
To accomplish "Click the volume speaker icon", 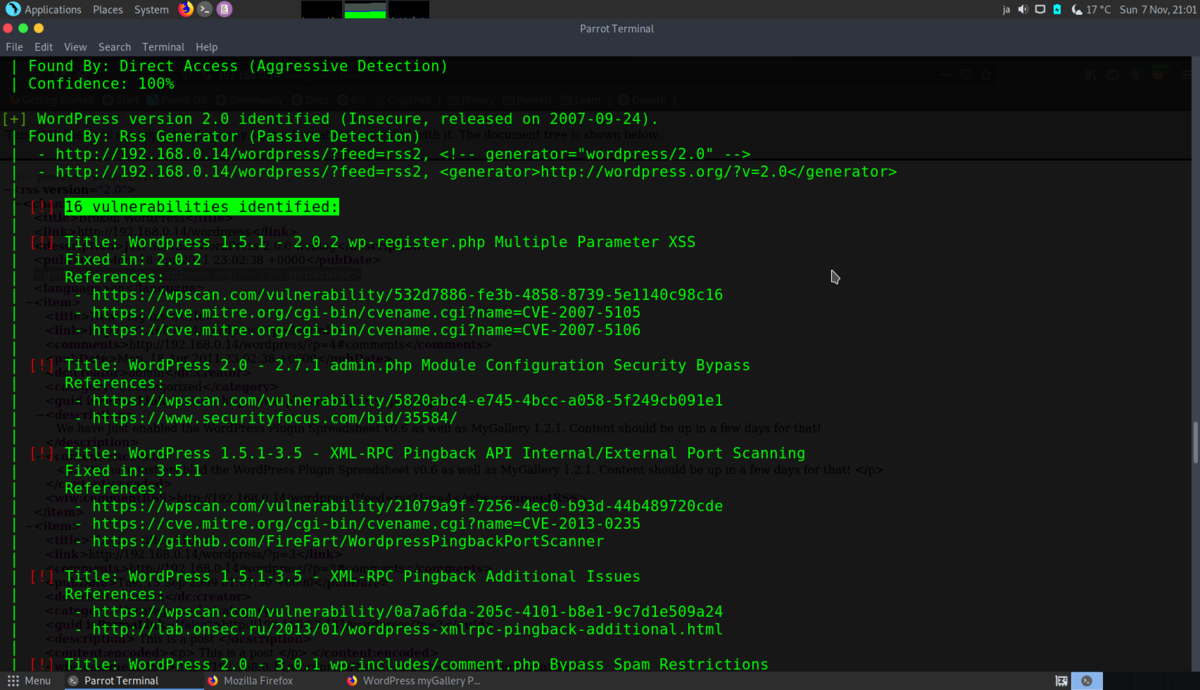I will coord(1023,9).
